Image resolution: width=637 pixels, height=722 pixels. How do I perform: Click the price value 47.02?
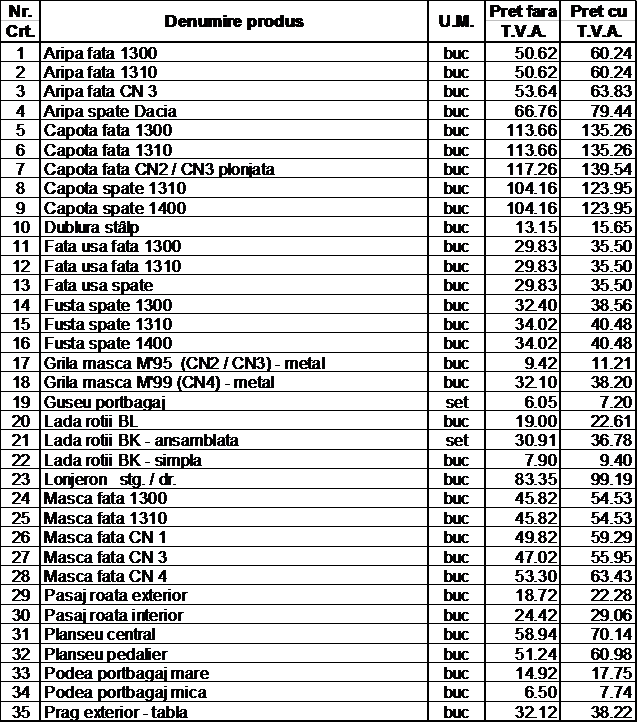point(536,557)
